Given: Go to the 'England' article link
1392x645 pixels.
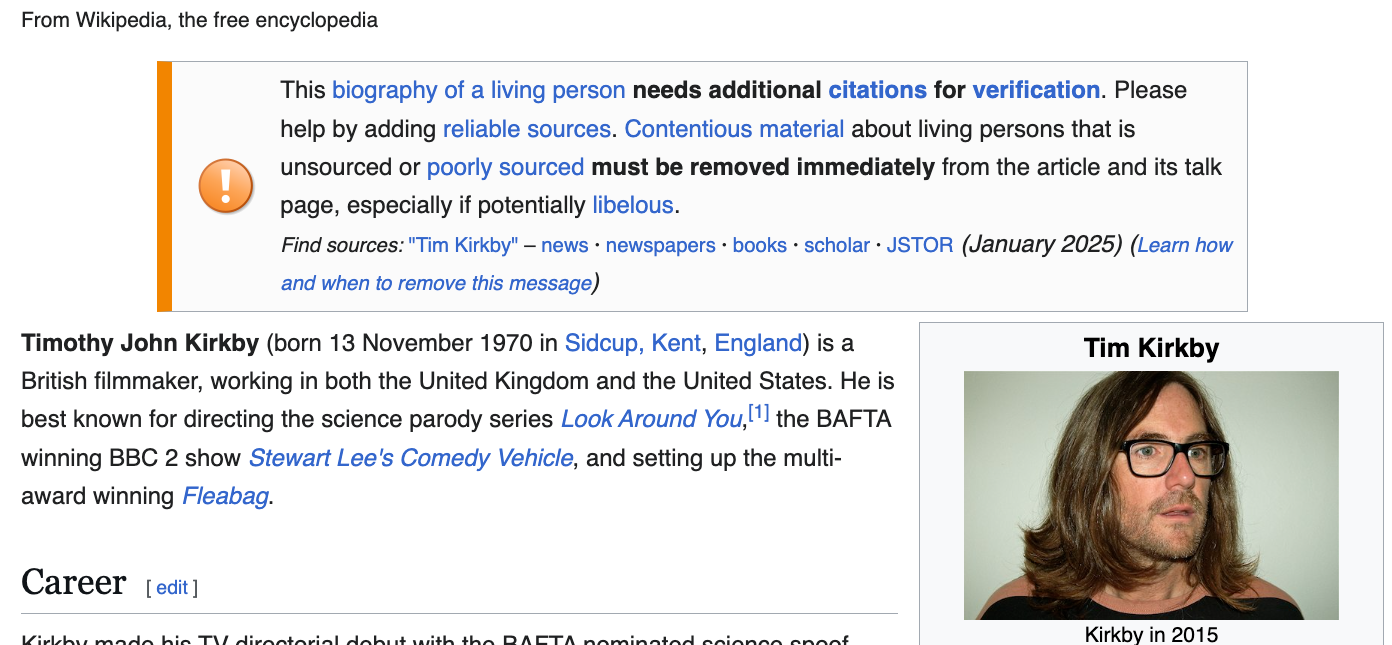Looking at the screenshot, I should [x=758, y=343].
